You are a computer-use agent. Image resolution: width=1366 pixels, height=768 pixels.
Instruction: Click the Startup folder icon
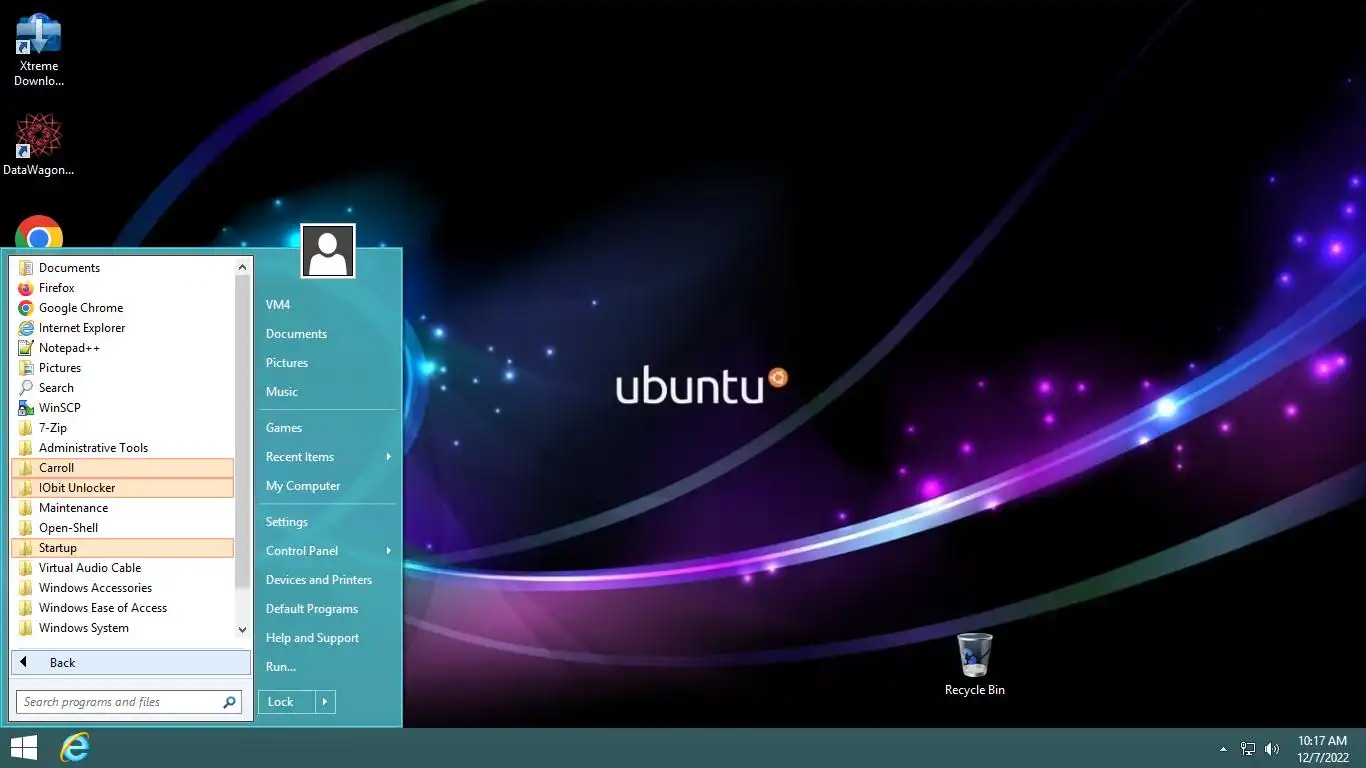[x=26, y=548]
